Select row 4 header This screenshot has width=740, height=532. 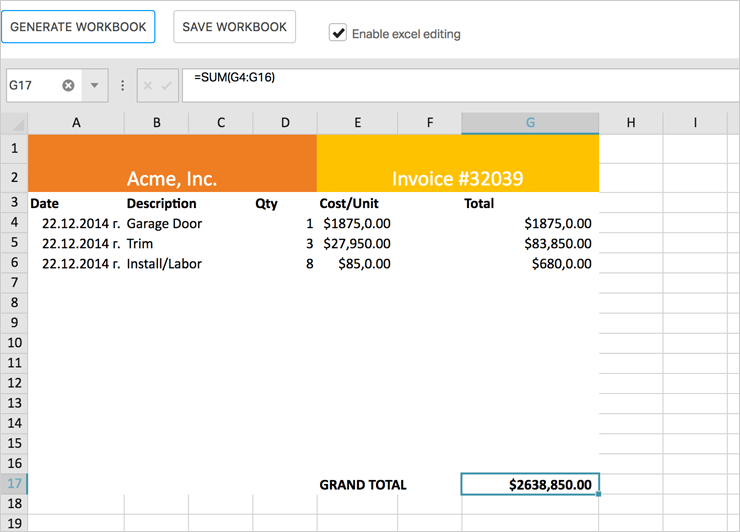pos(14,222)
